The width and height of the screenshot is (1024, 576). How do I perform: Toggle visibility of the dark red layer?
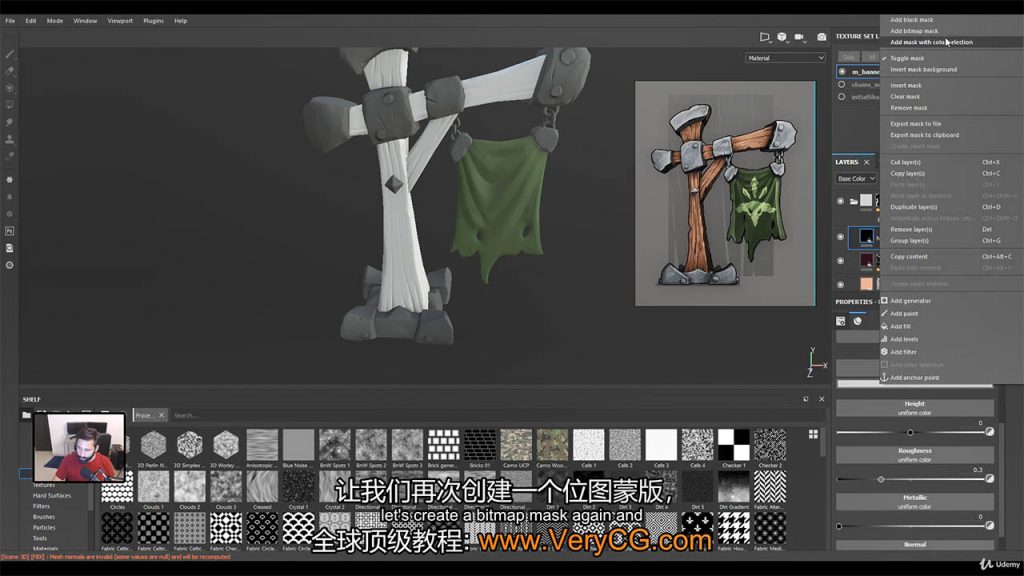[840, 261]
